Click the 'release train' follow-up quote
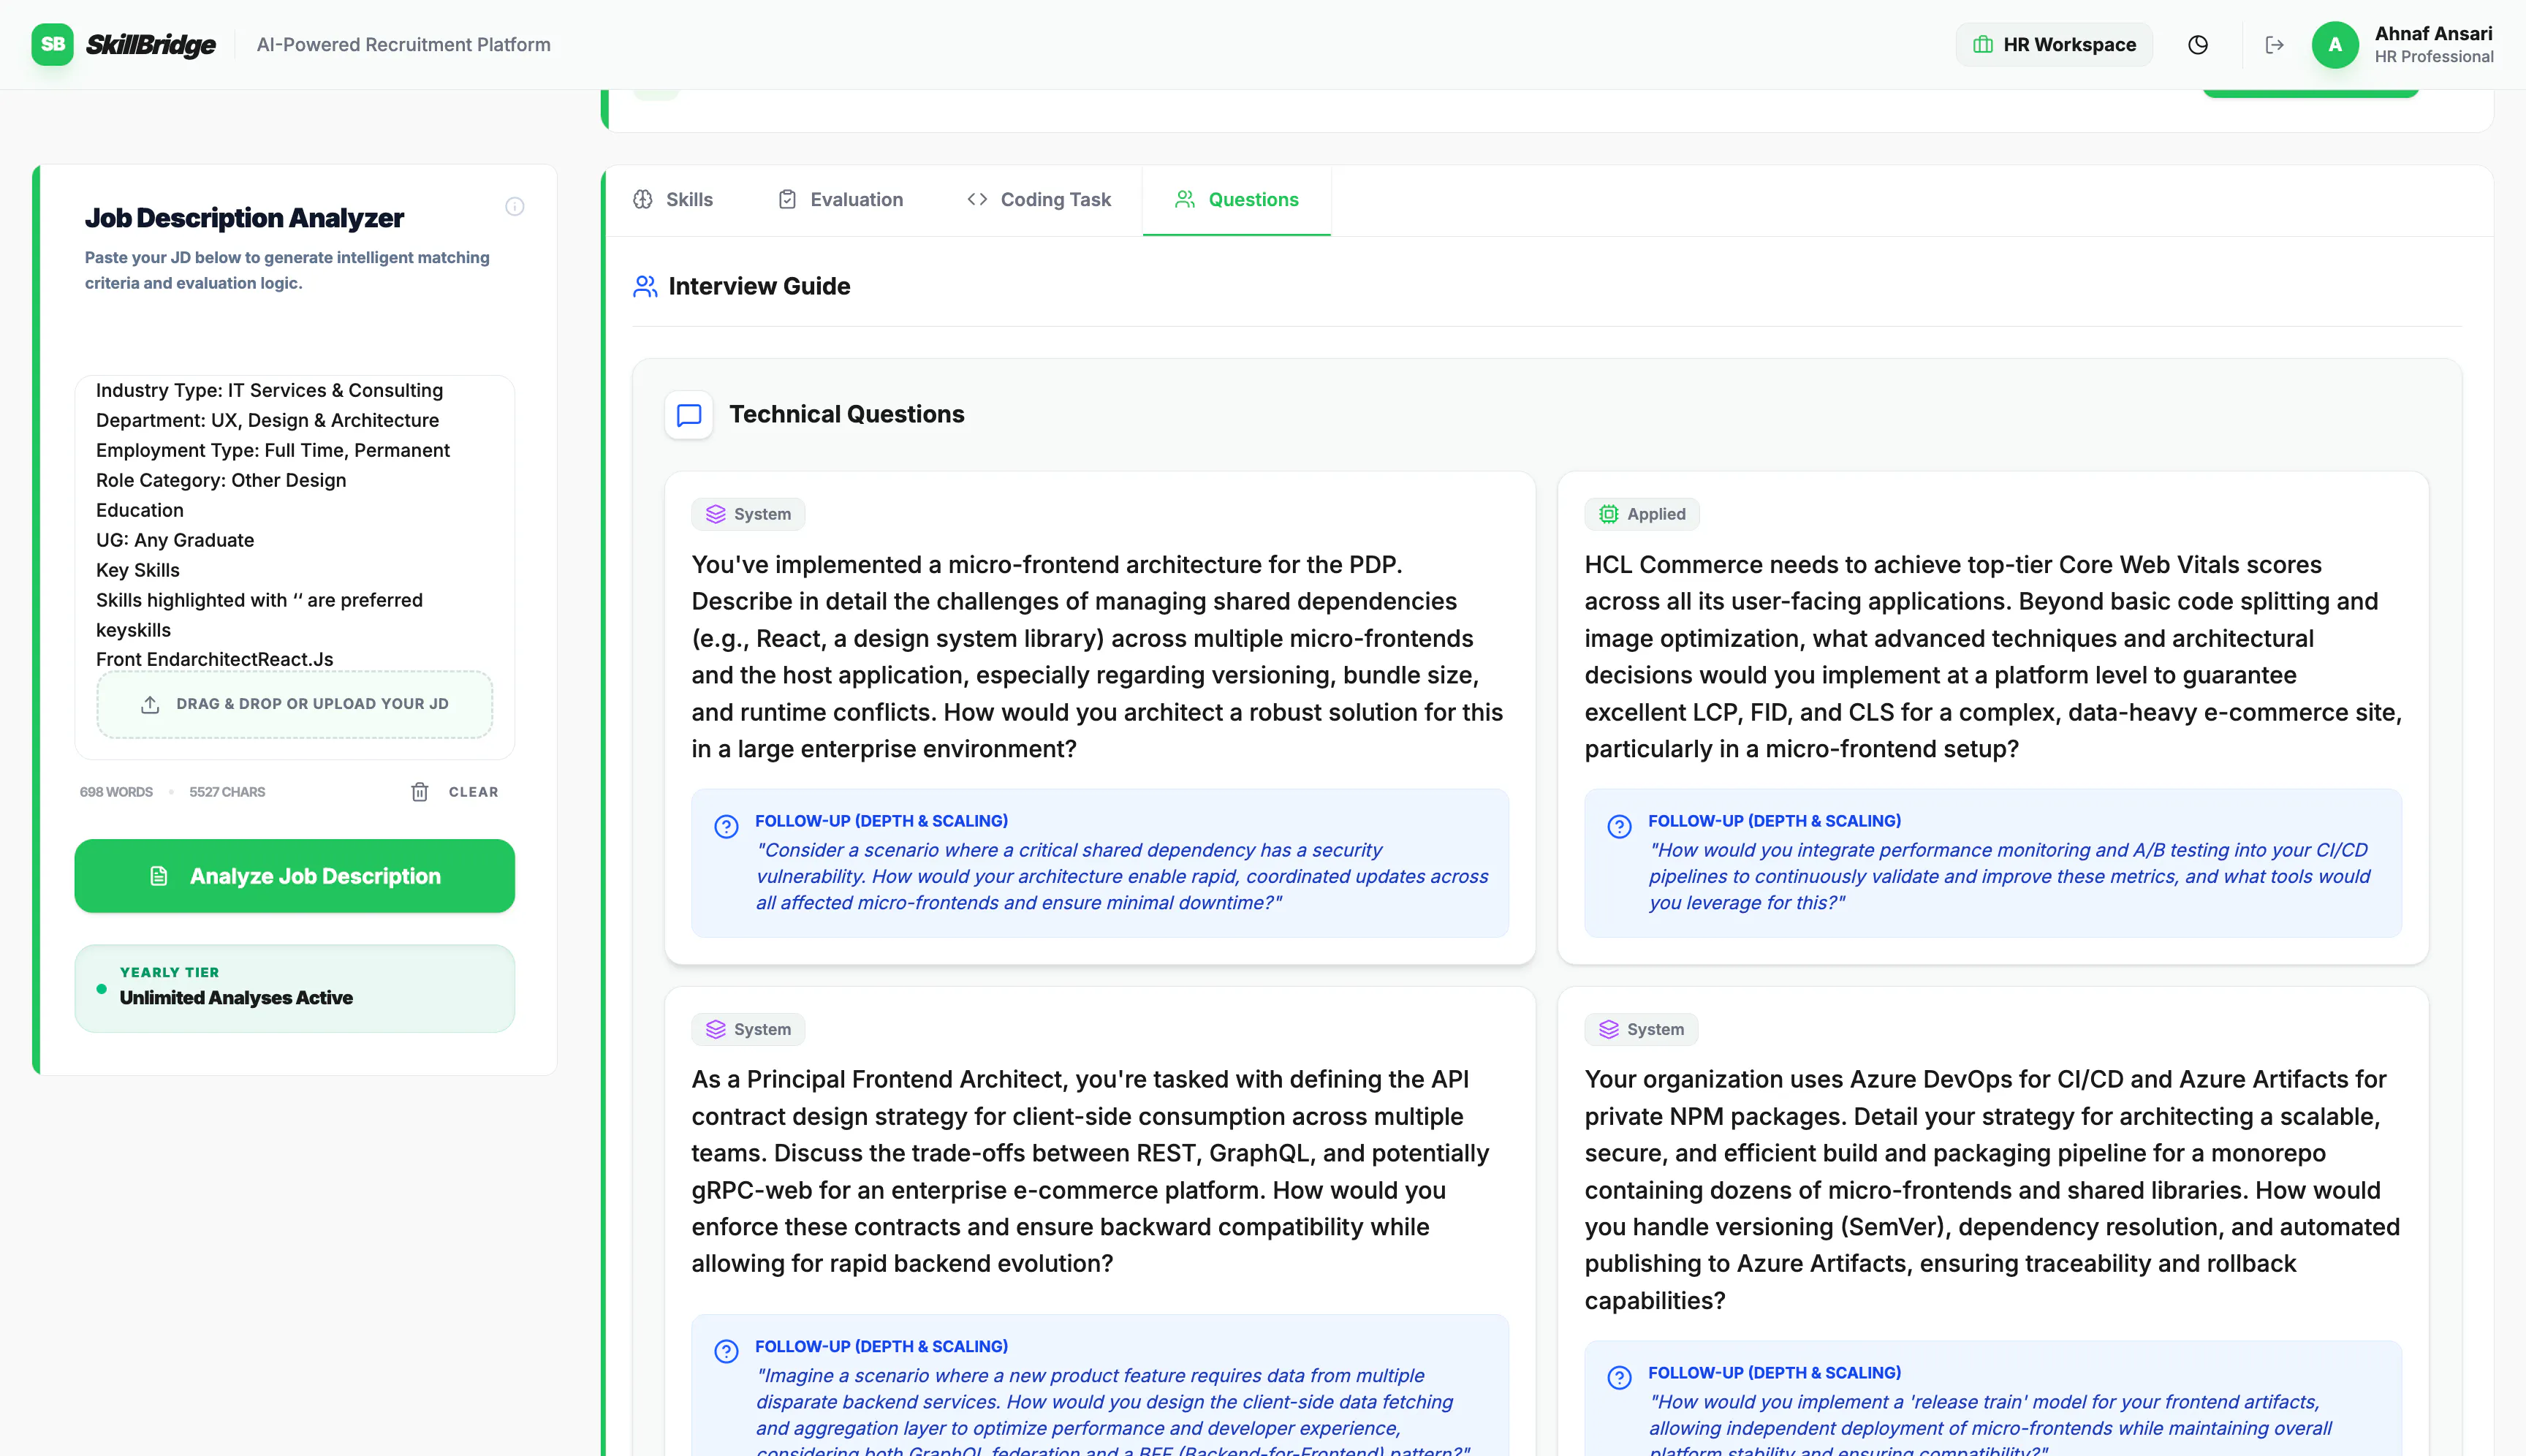The width and height of the screenshot is (2526, 1456). coord(1989,1424)
